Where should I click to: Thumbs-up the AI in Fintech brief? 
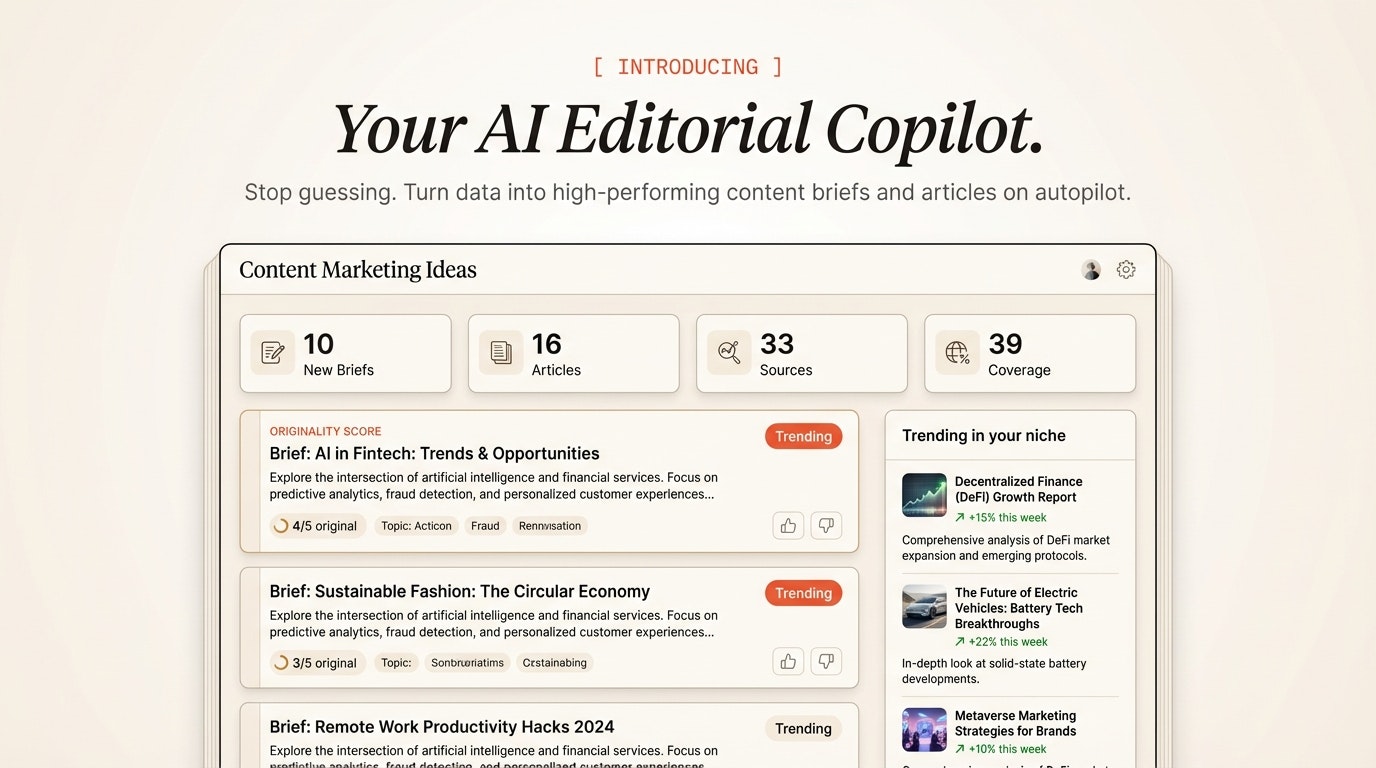coord(787,525)
